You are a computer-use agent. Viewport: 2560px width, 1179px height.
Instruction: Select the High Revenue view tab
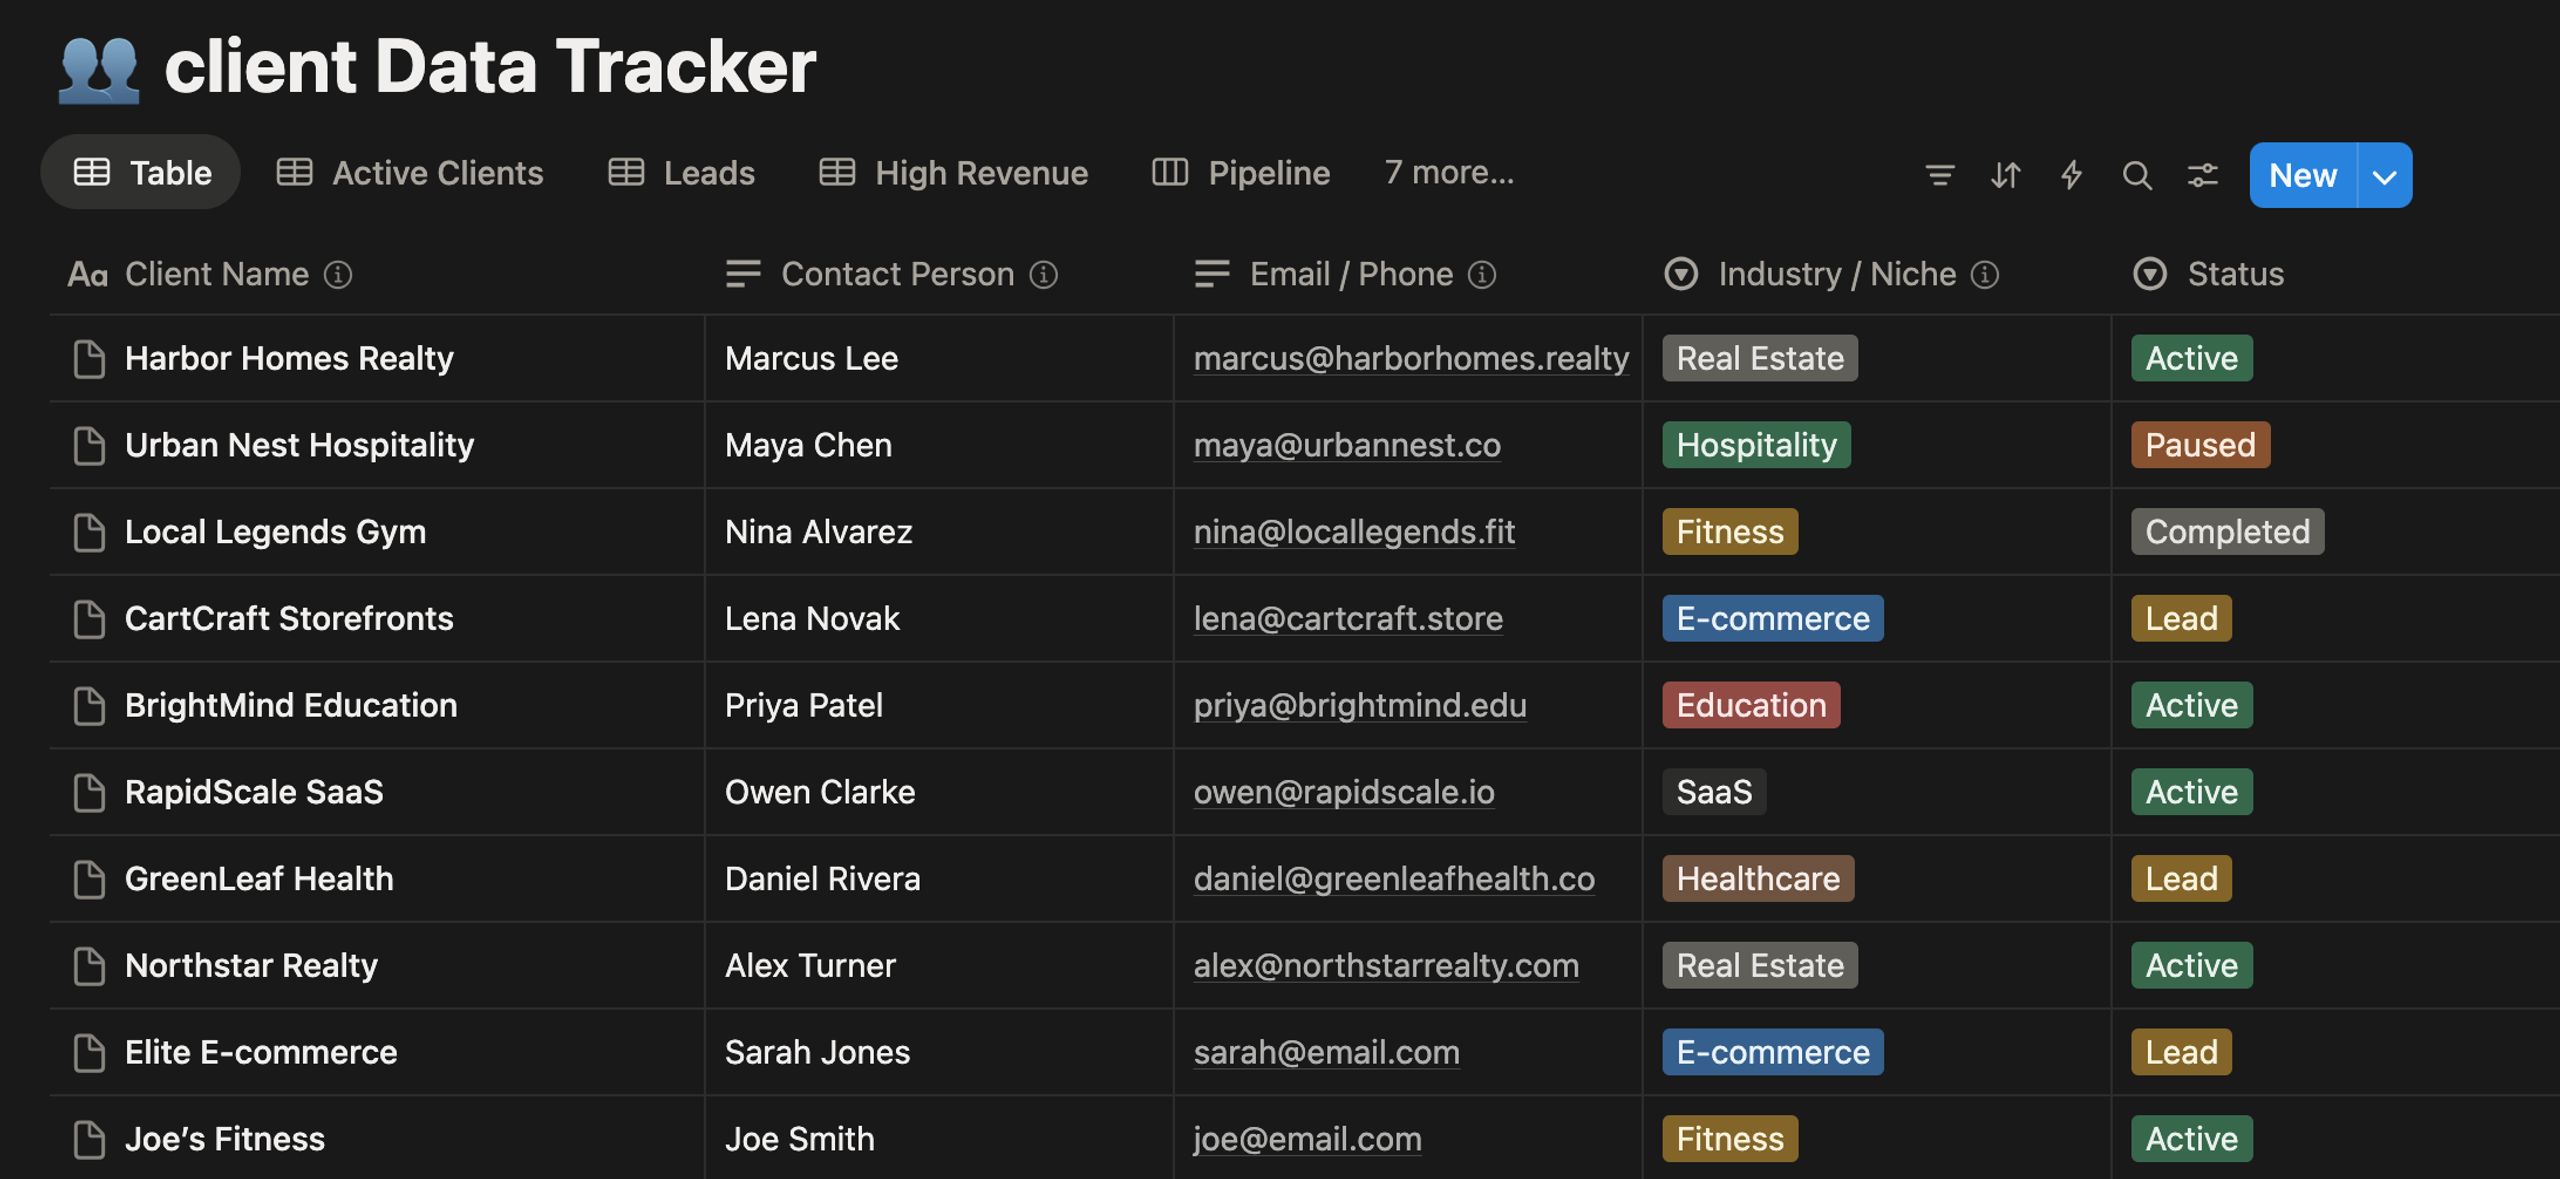[954, 173]
